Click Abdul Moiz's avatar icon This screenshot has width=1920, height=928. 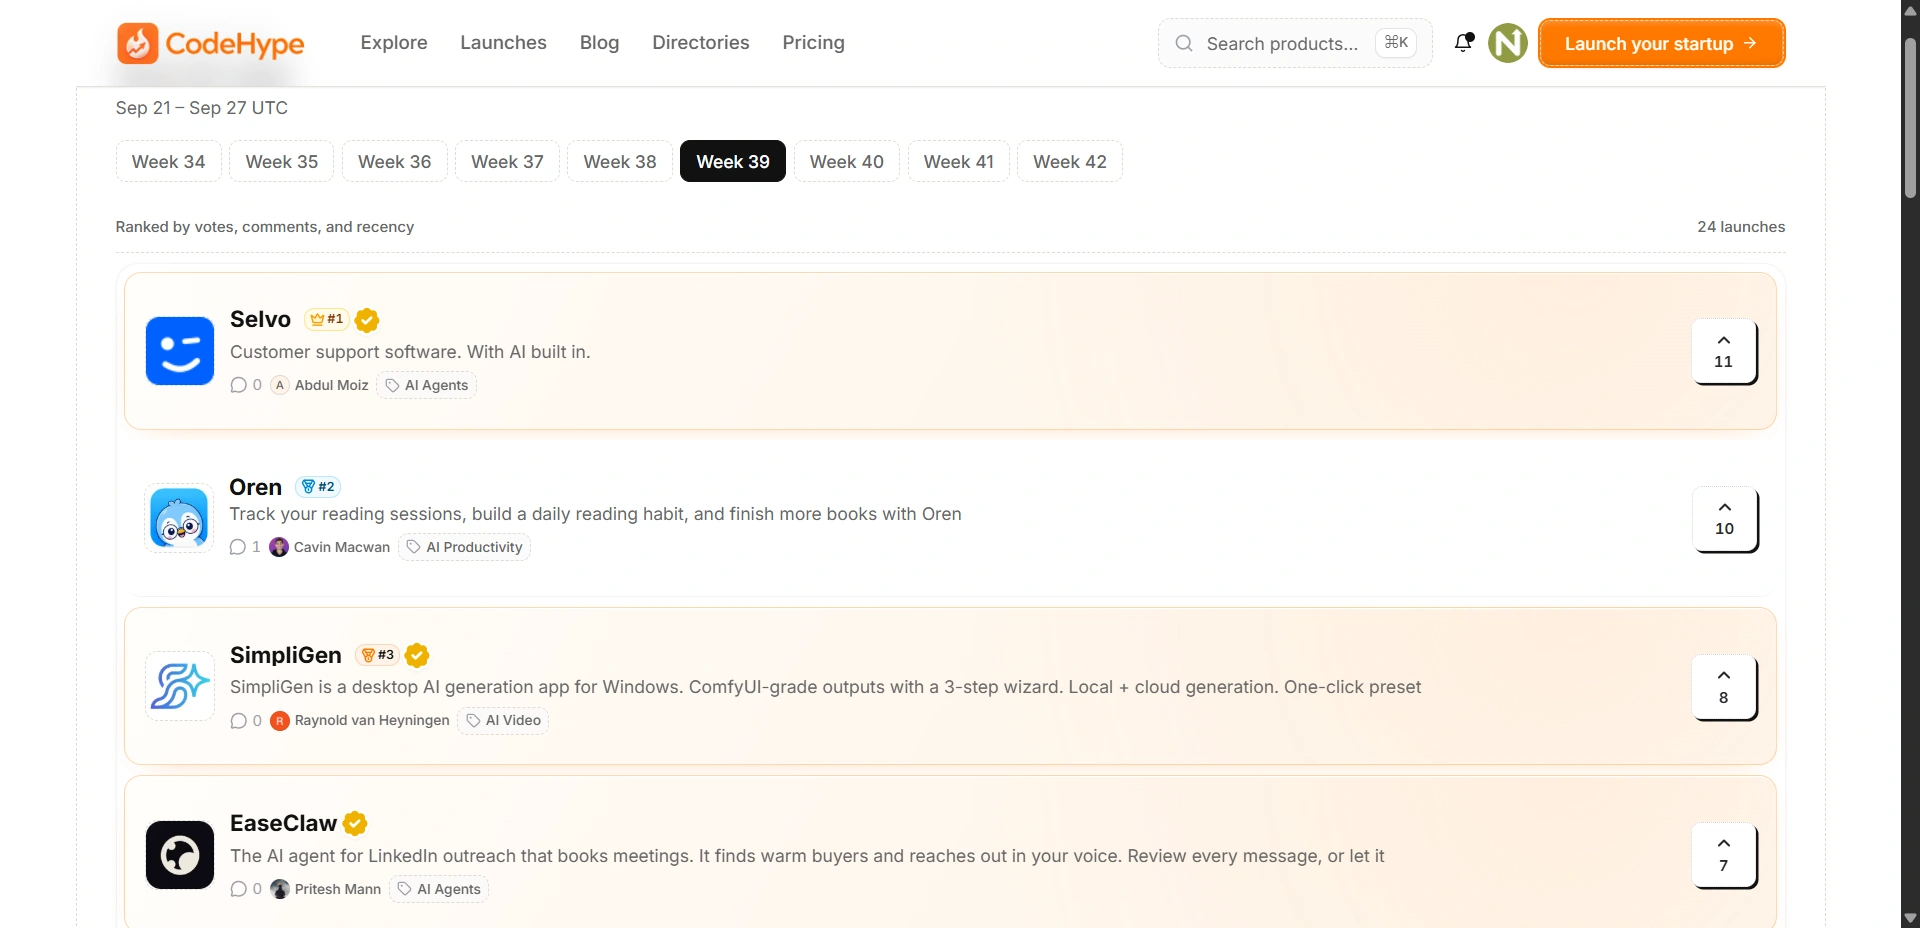pyautogui.click(x=280, y=385)
